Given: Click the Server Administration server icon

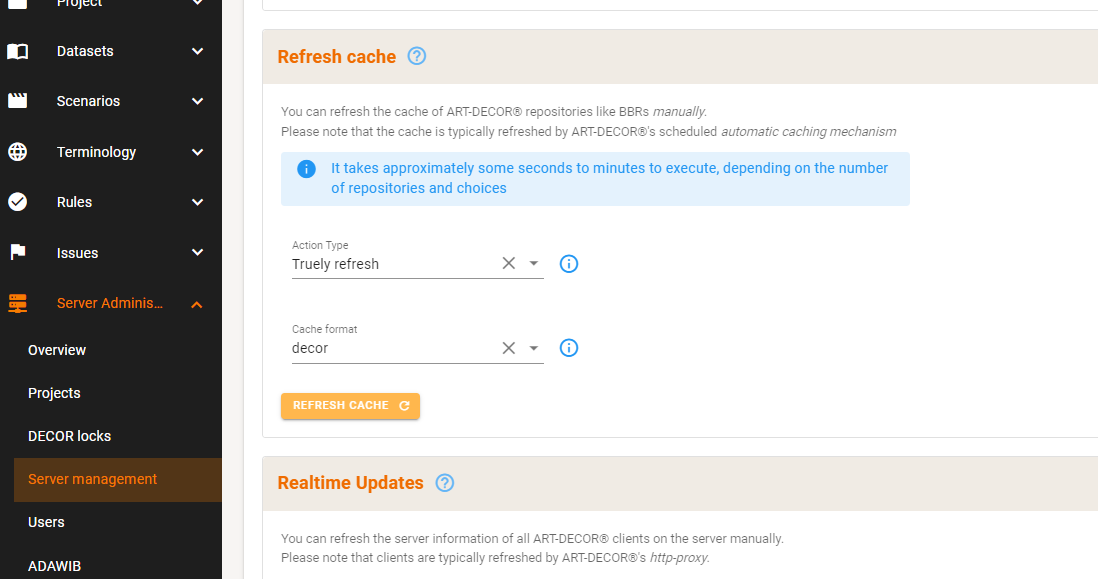Looking at the screenshot, I should tap(18, 303).
